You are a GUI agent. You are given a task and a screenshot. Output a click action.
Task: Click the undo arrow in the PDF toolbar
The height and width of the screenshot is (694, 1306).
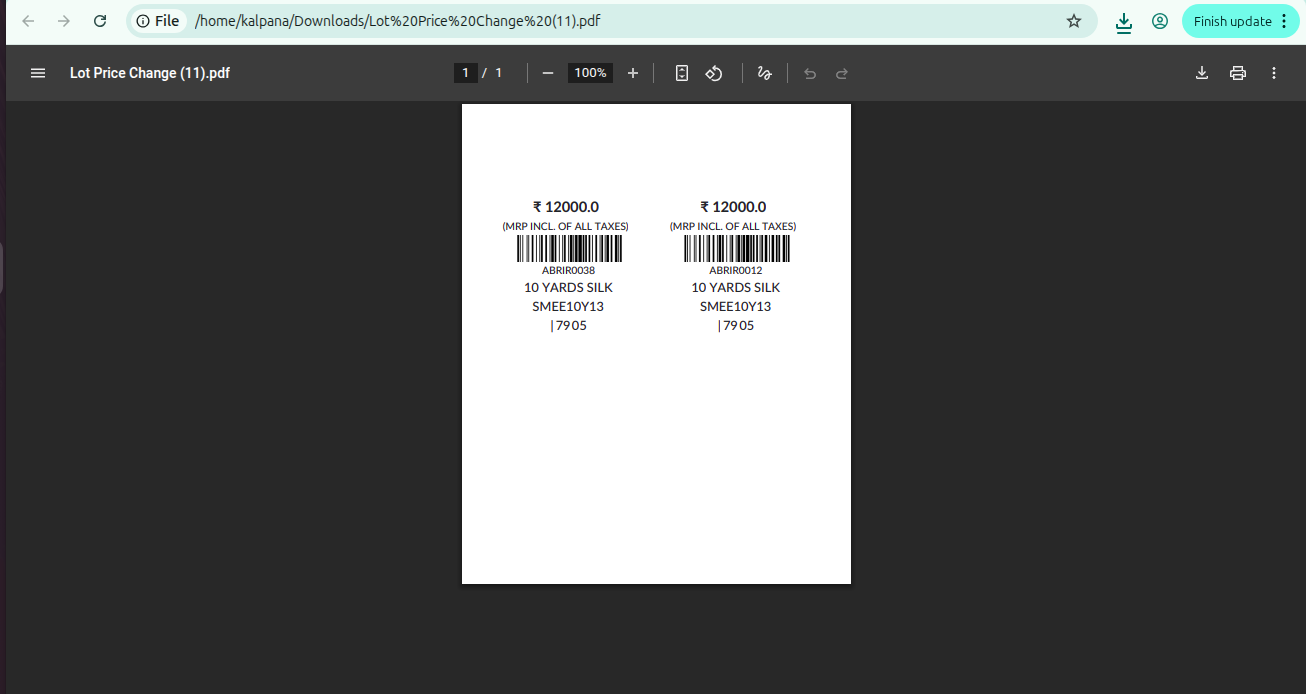tap(810, 73)
